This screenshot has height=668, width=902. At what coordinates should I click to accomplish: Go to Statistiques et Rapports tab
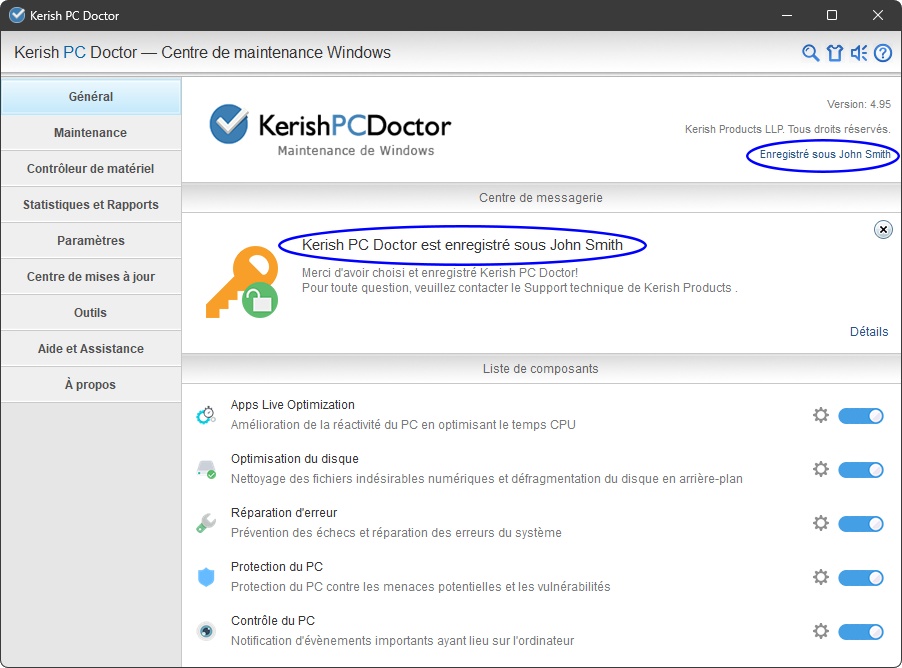[x=90, y=205]
